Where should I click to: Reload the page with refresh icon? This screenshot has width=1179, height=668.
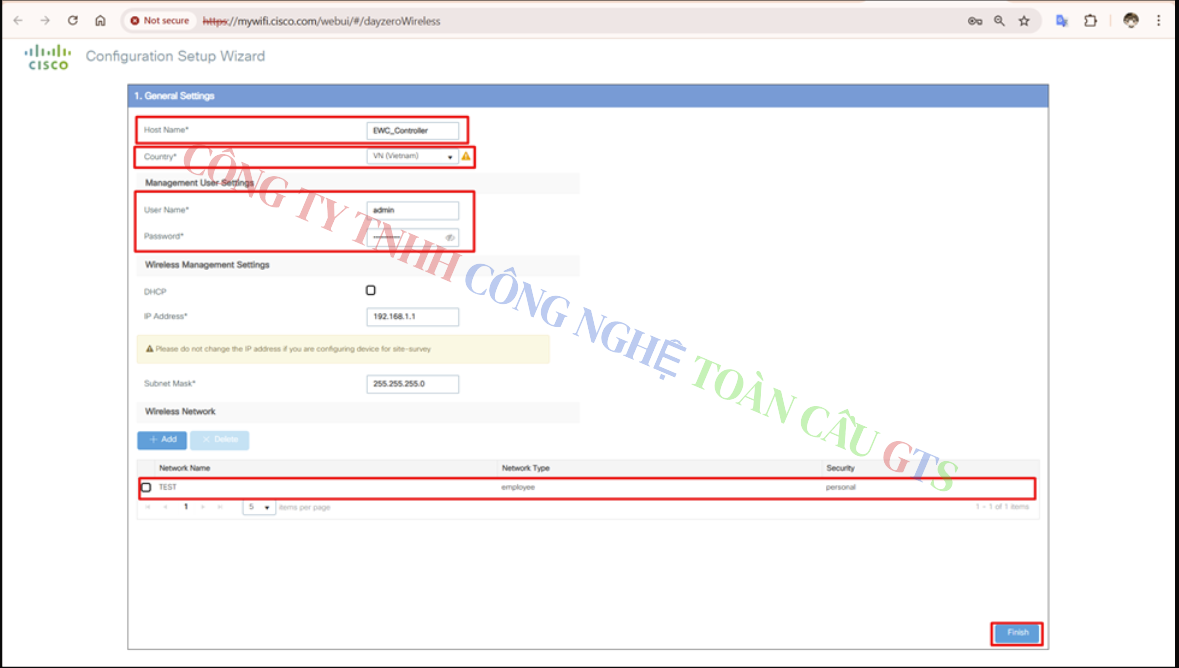click(73, 21)
